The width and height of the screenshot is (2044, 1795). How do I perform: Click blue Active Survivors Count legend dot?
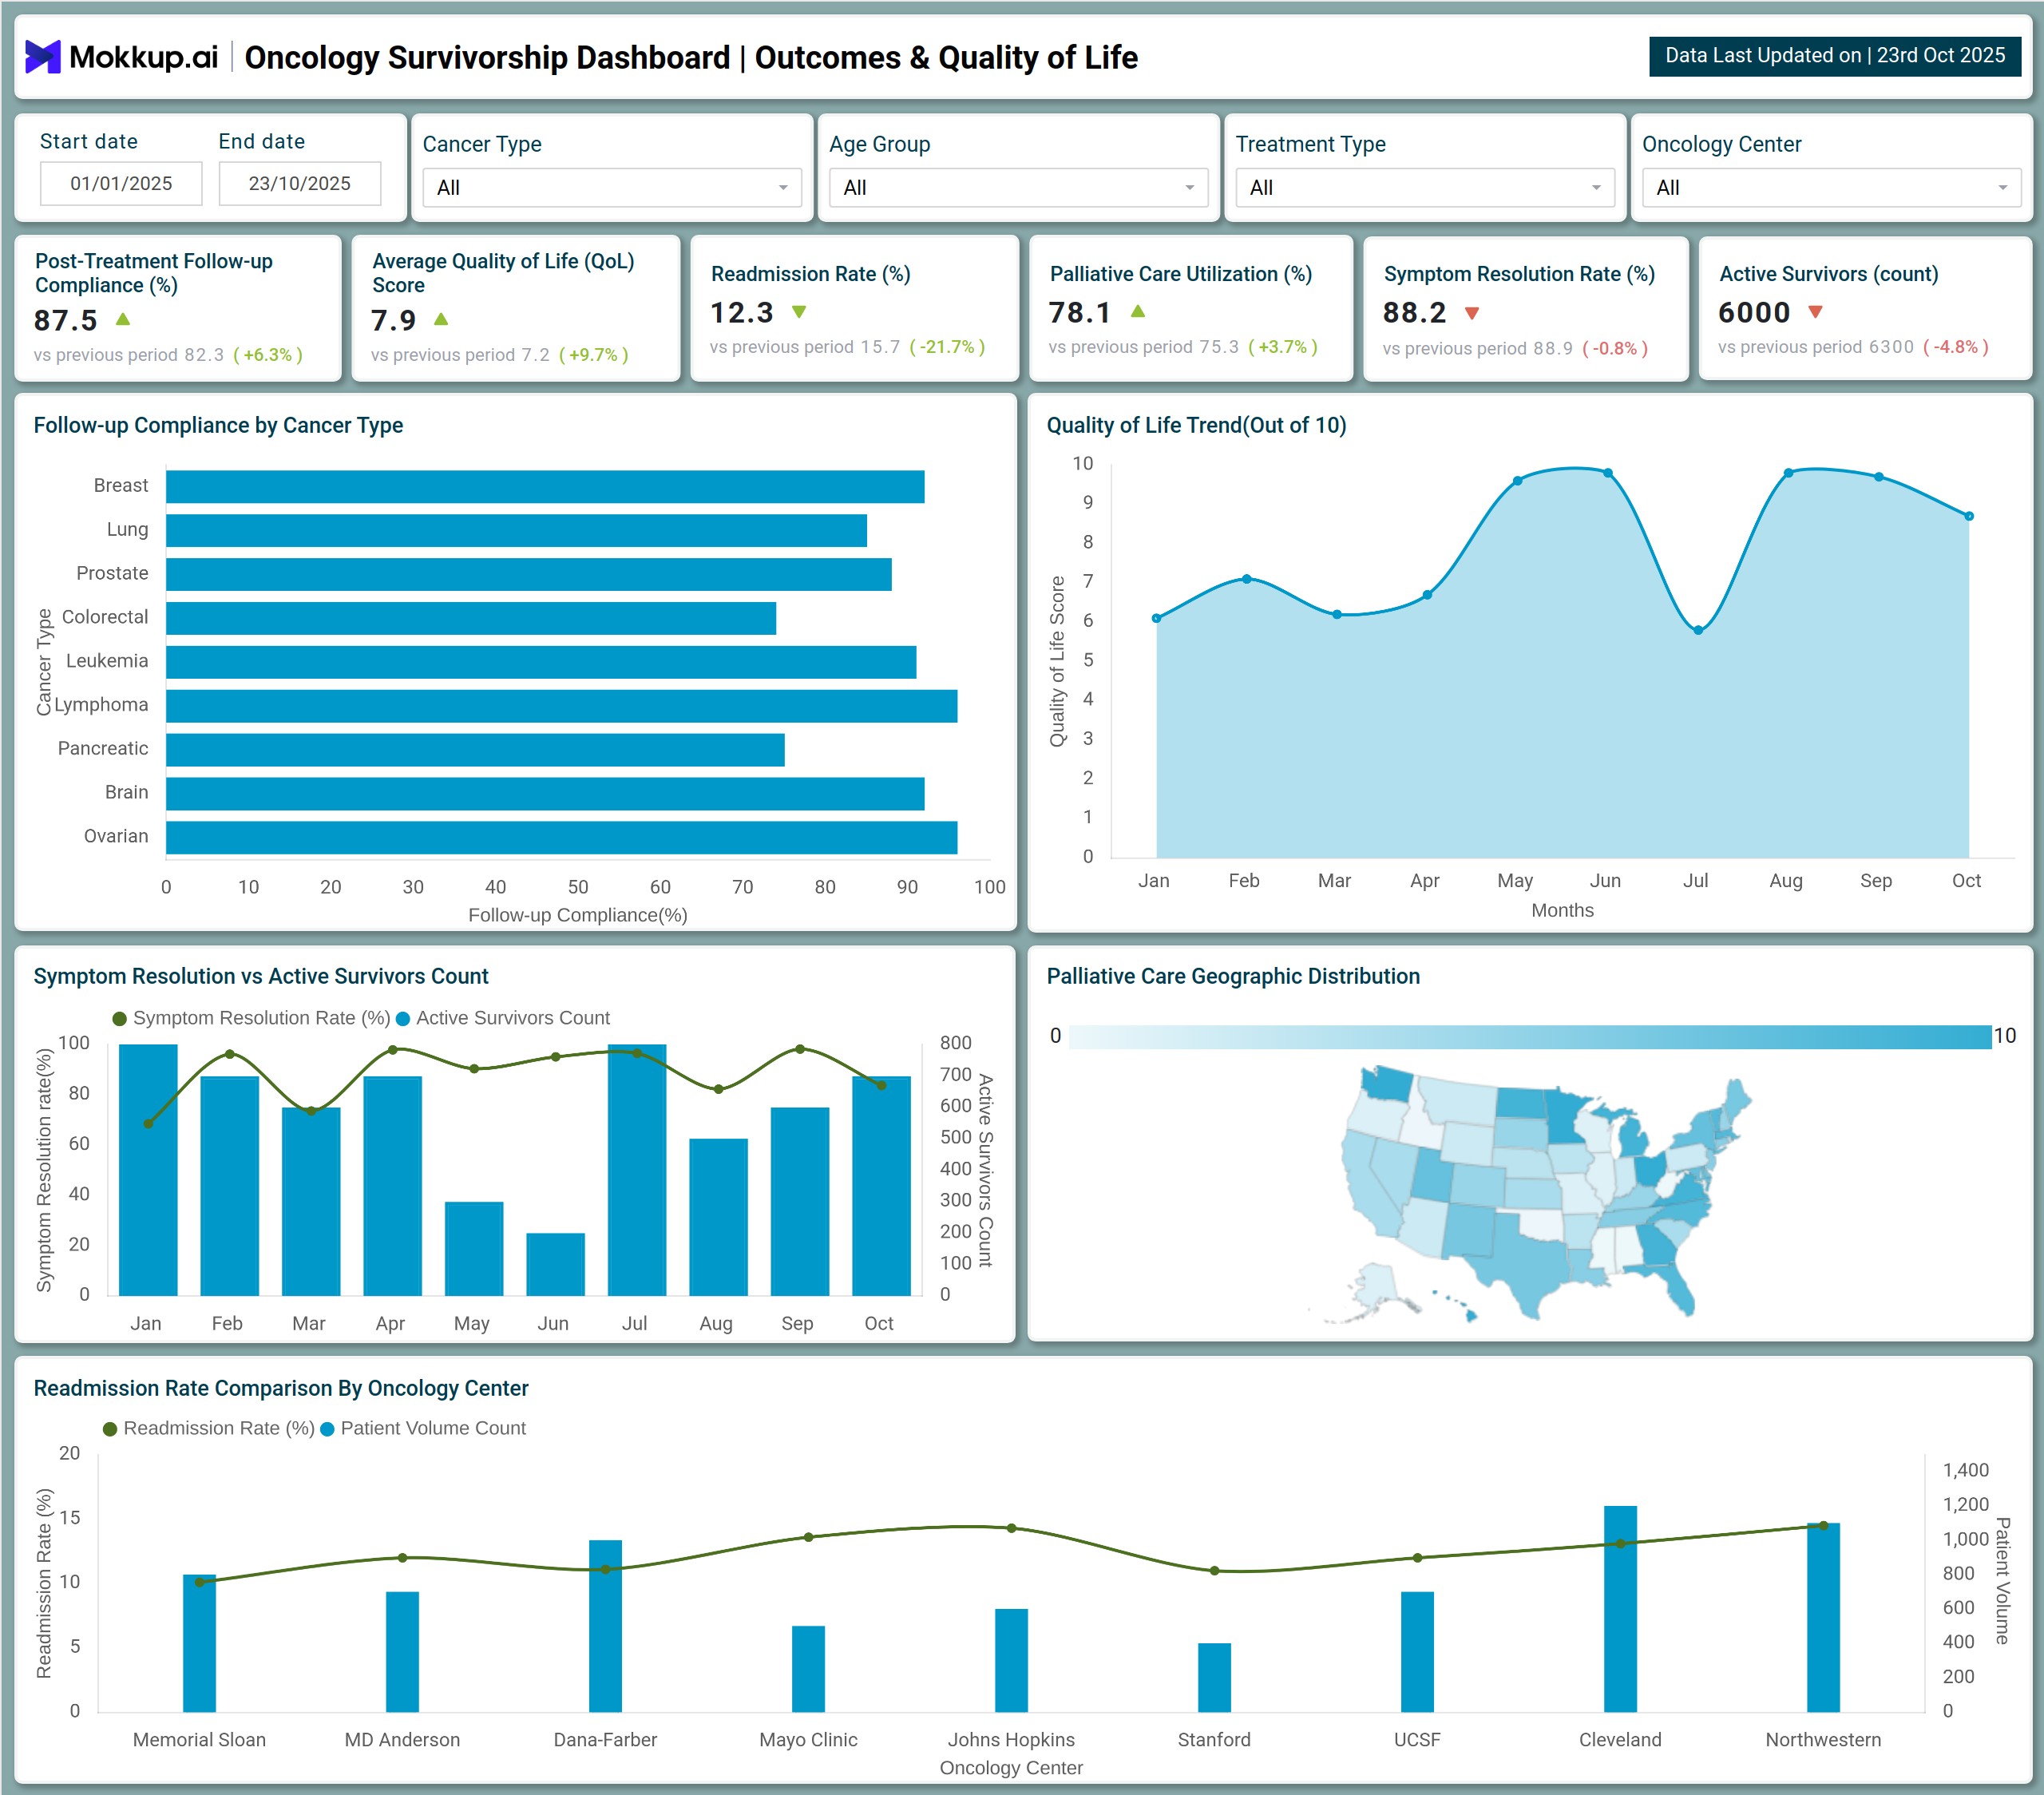(403, 1019)
